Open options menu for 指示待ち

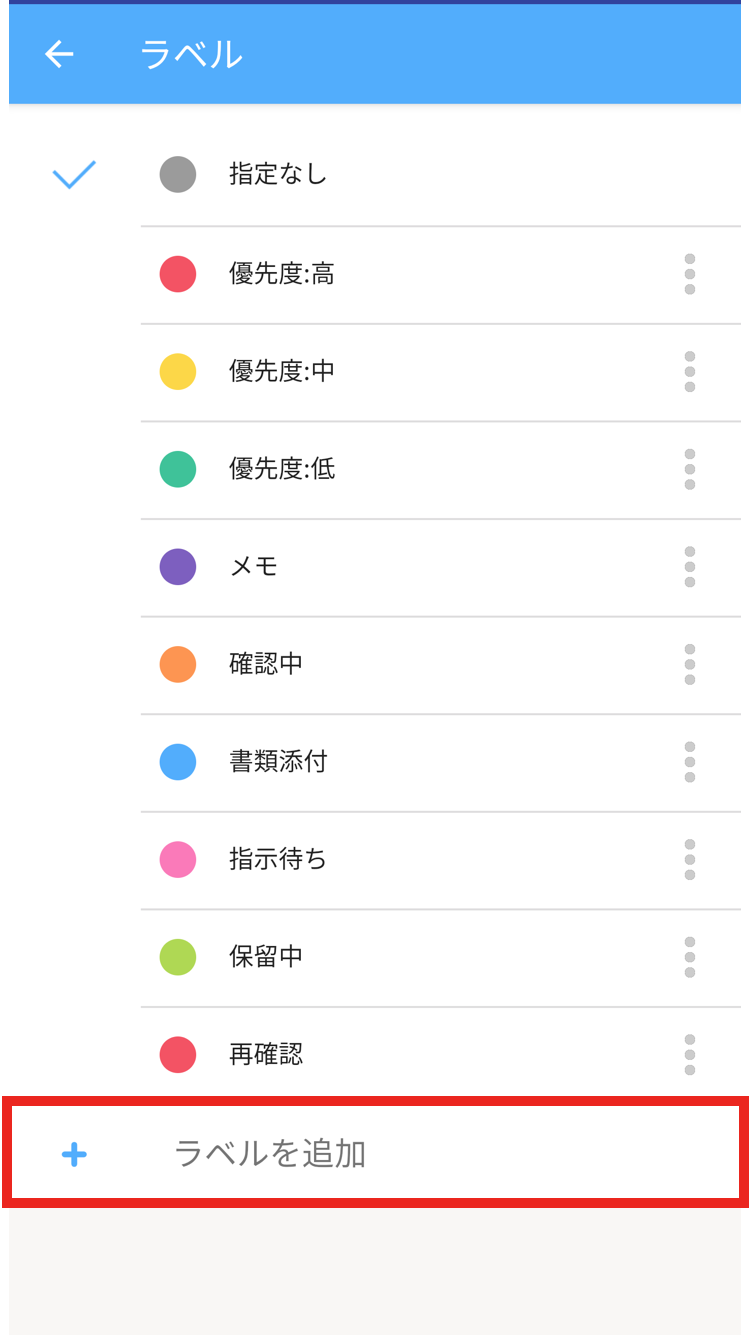click(x=689, y=860)
